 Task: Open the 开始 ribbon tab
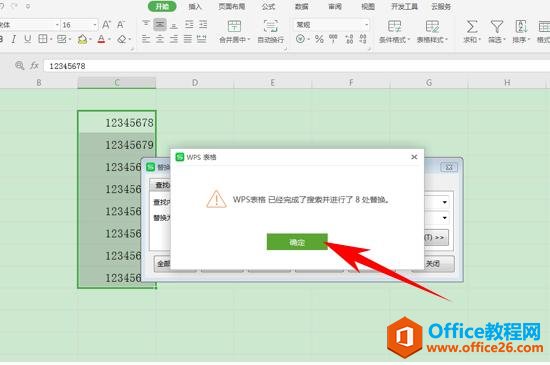[x=162, y=6]
